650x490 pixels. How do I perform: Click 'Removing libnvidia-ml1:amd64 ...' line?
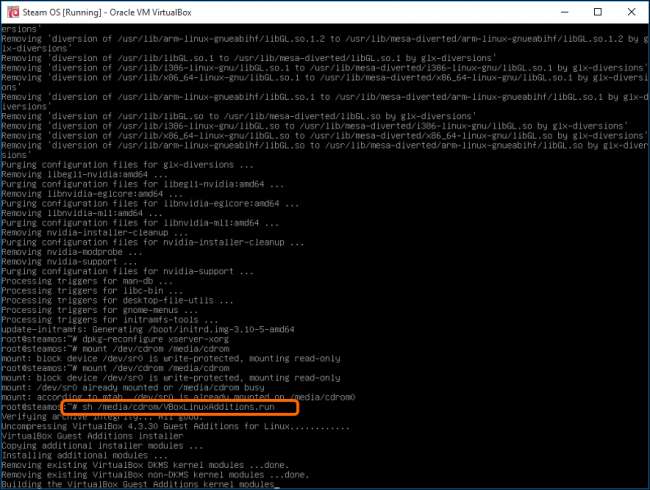click(x=82, y=213)
